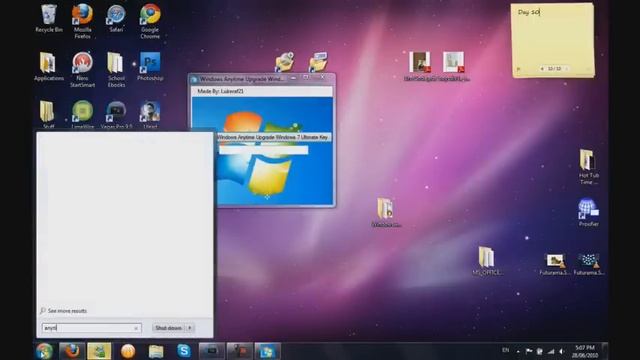Select the Stuff folder icon
Screen dimensions: 640x360
[48, 114]
